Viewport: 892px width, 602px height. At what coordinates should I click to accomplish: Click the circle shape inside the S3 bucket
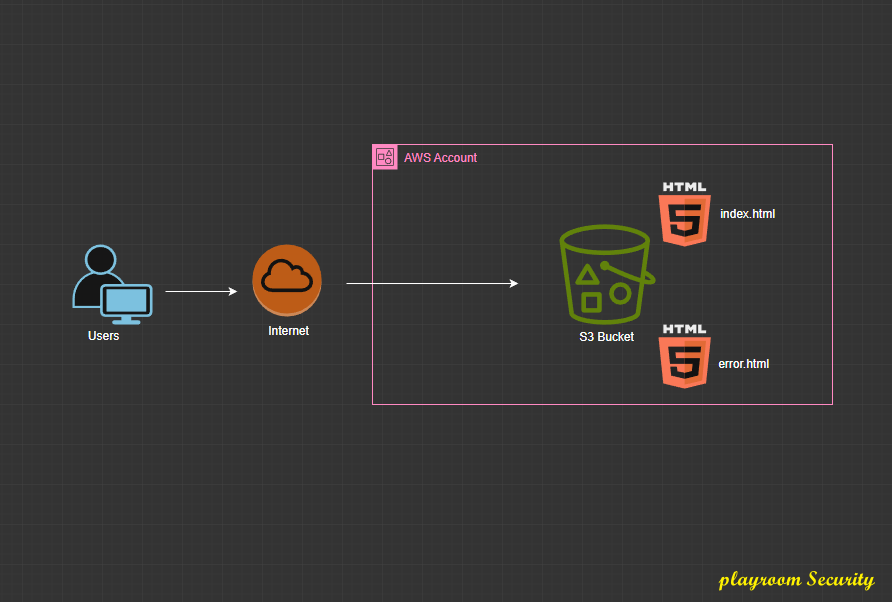[621, 293]
